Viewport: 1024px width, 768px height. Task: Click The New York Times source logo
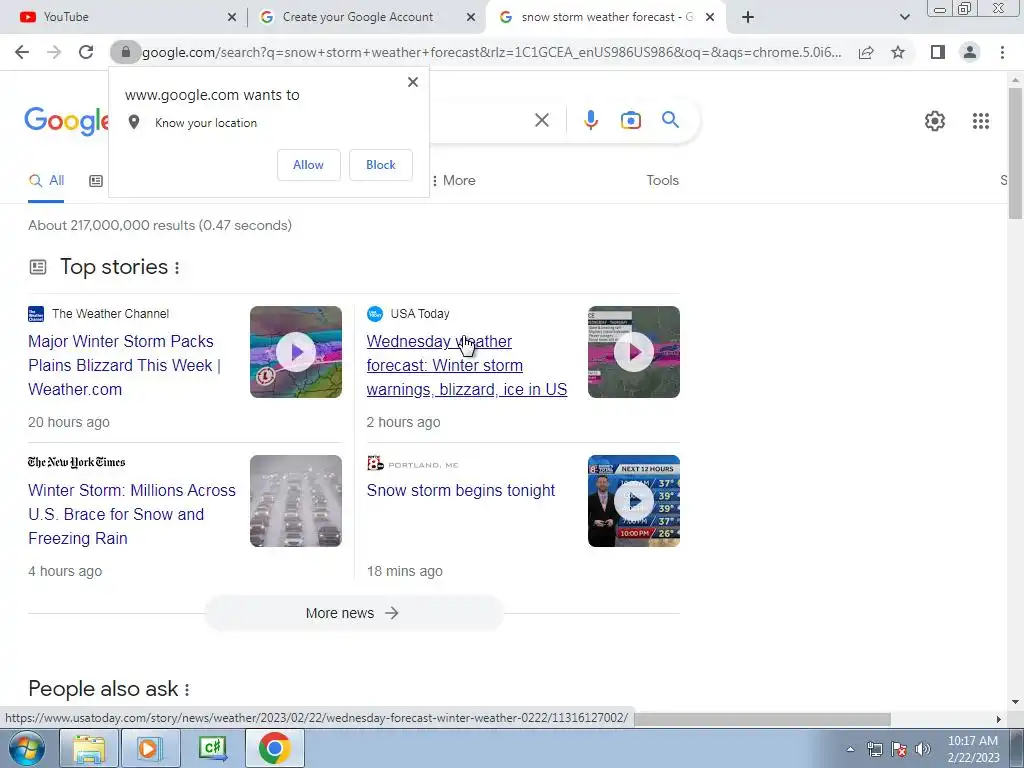[76, 462]
